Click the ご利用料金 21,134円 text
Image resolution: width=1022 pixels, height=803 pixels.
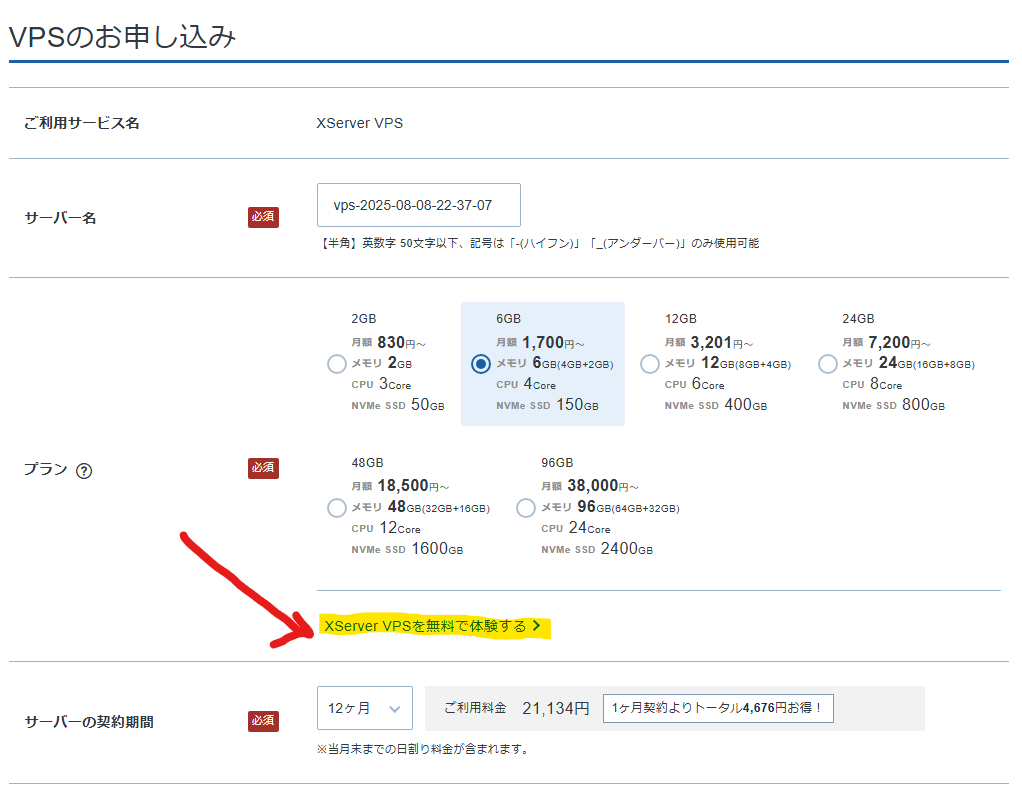pos(516,708)
